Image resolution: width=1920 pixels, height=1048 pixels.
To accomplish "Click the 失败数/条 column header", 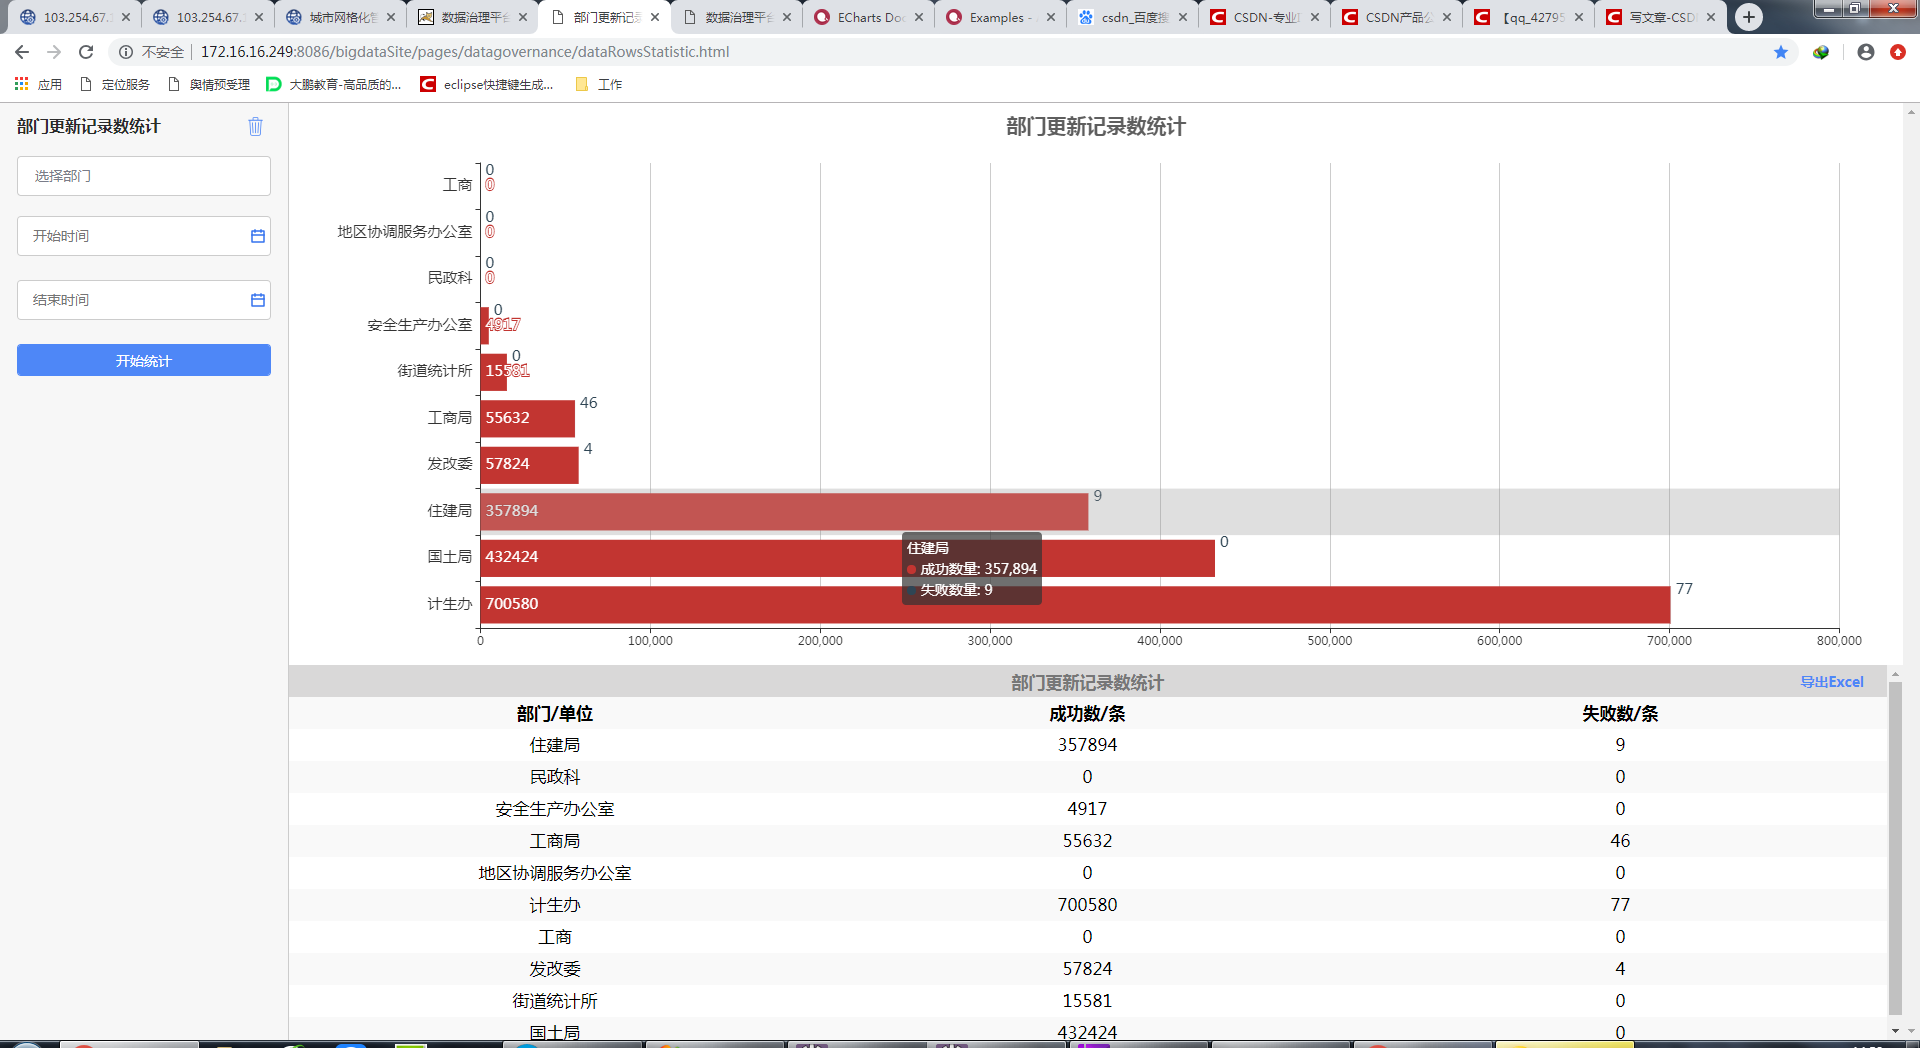I will 1620,714.
